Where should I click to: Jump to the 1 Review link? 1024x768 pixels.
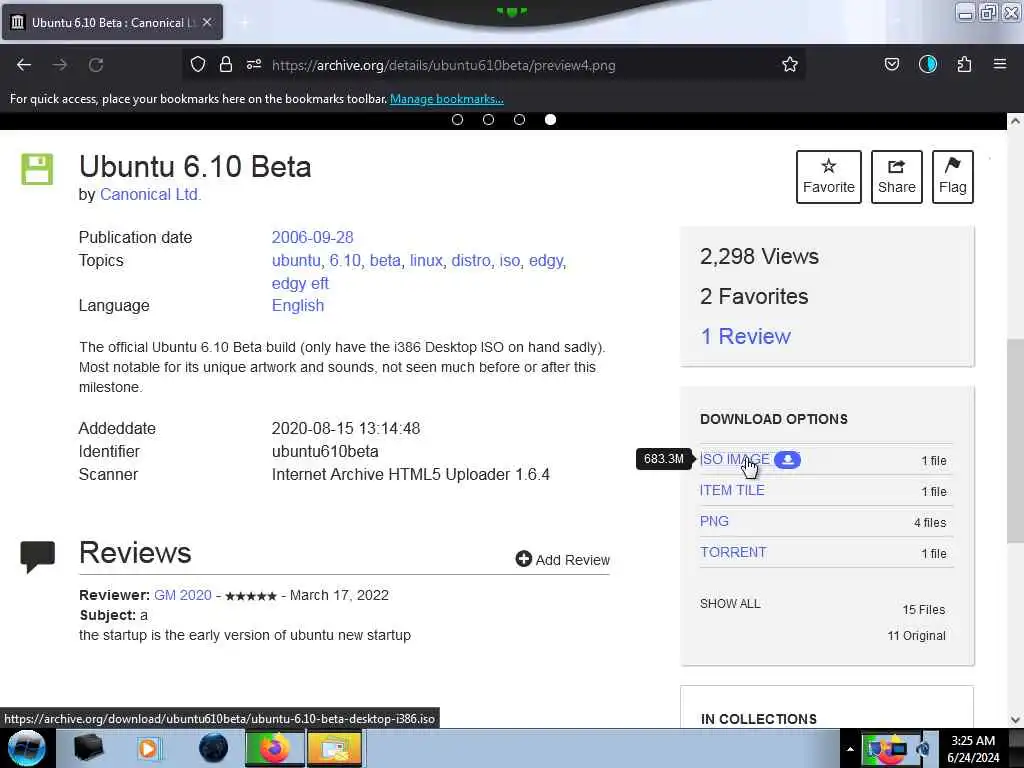tap(745, 336)
